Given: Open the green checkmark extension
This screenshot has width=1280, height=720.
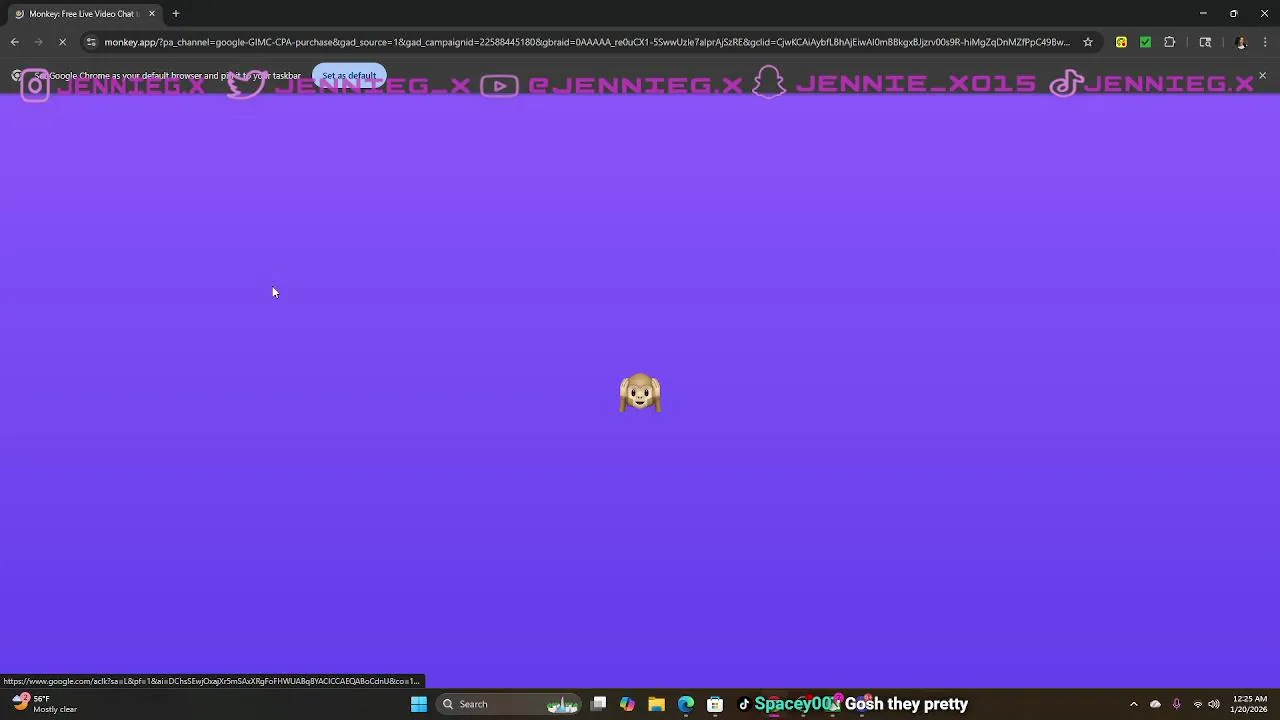Looking at the screenshot, I should 1145,42.
